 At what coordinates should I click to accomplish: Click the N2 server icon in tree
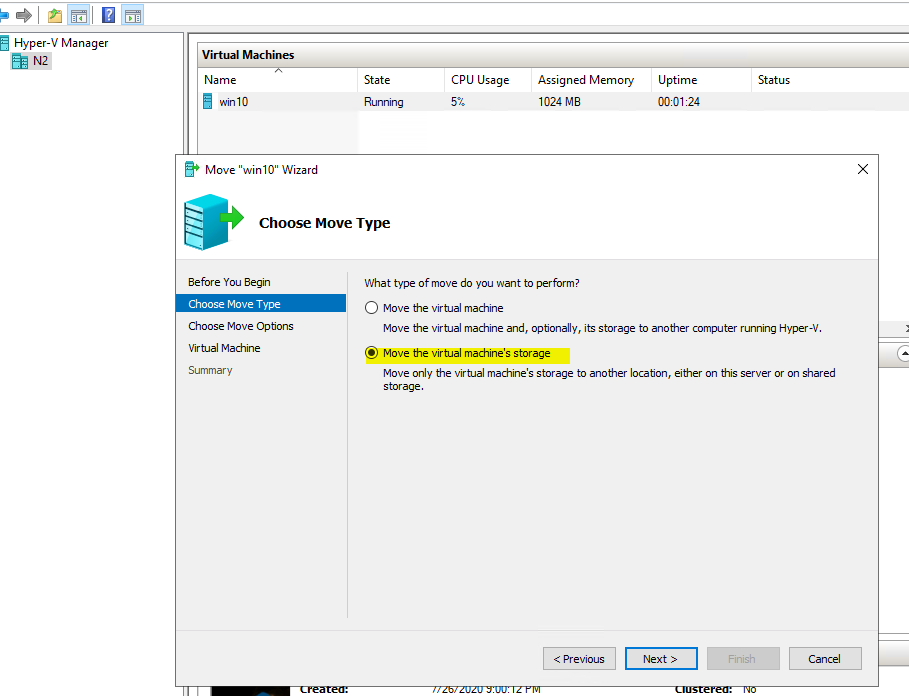[20, 61]
